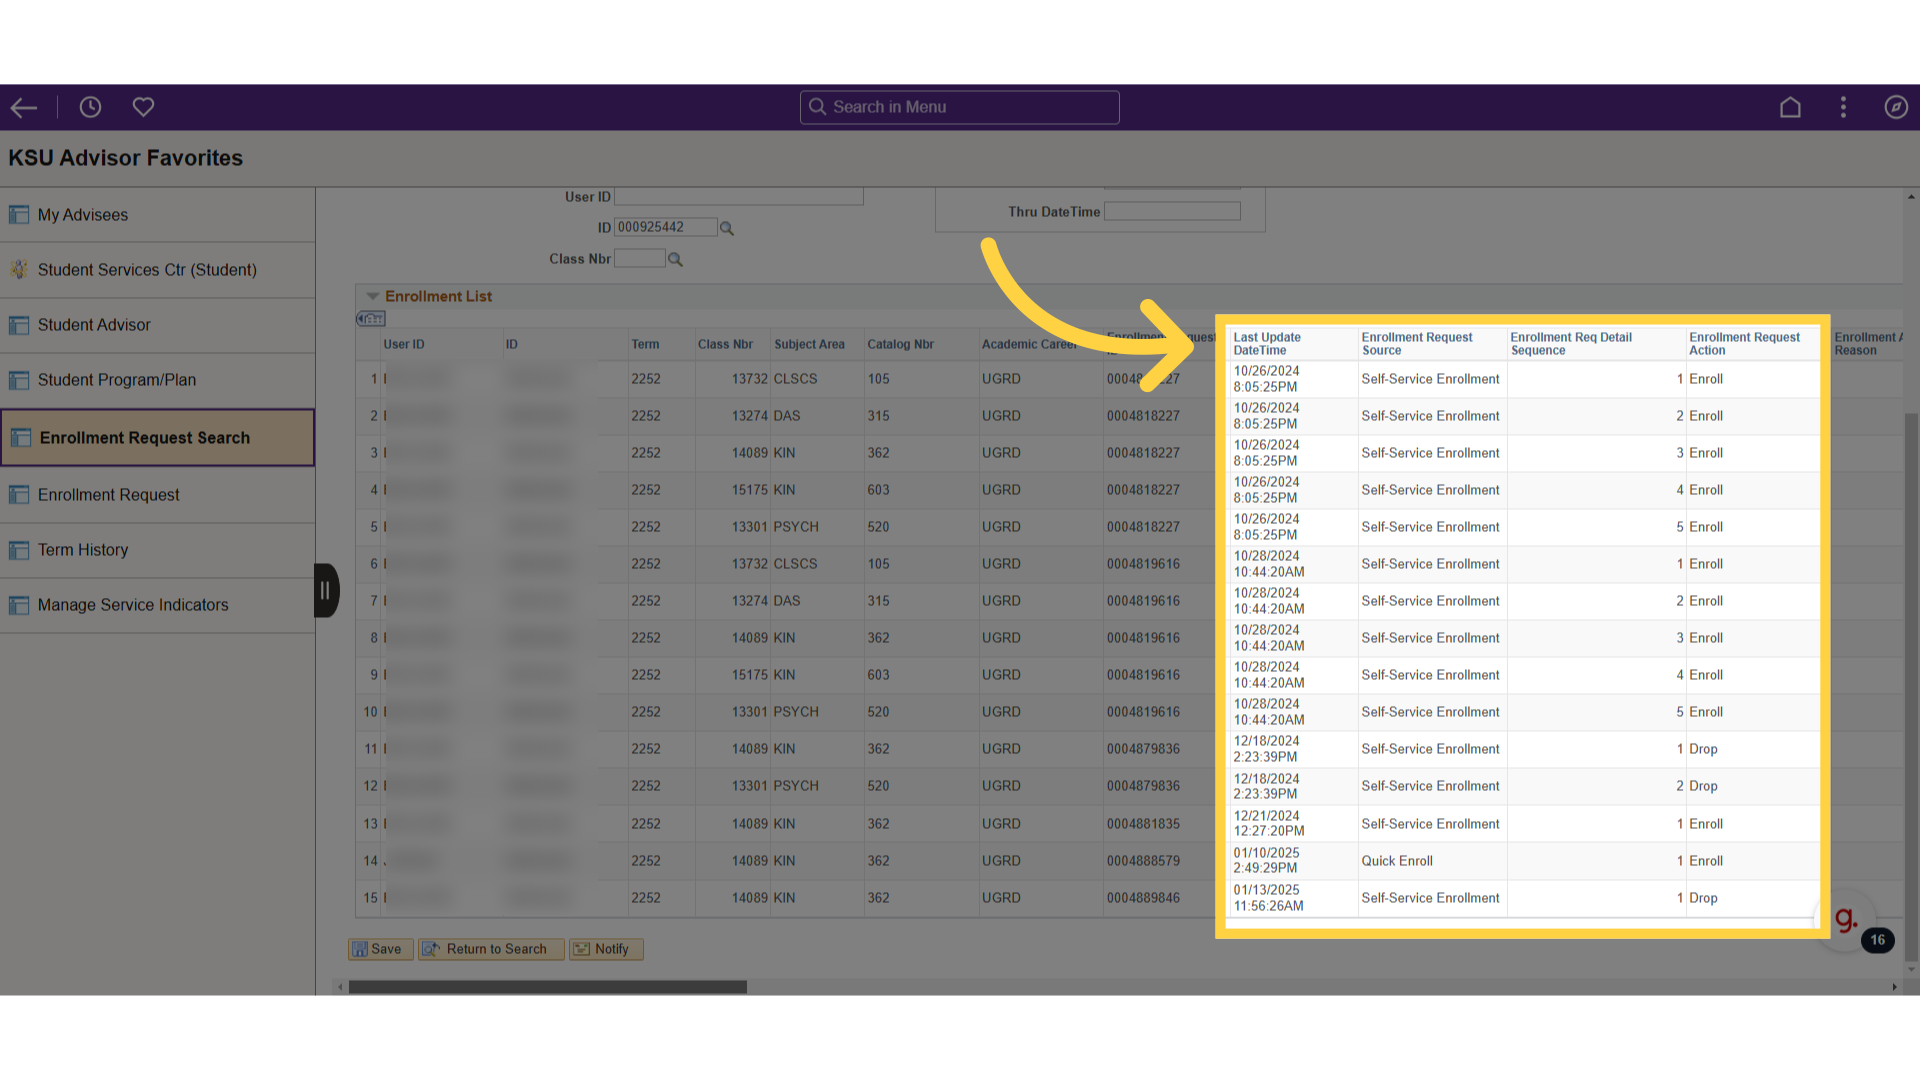Select Enrollment Request Search item
This screenshot has width=1920, height=1080.
coord(158,437)
